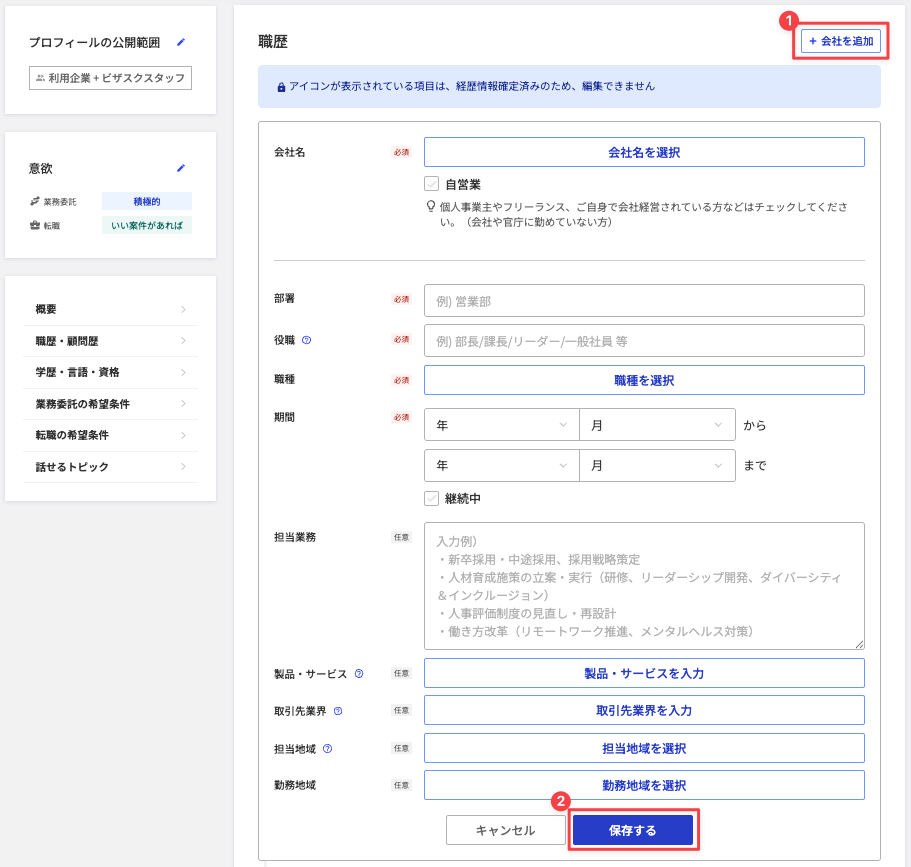Click the briefcase icon beside 転職
The width and height of the screenshot is (911, 867).
pos(35,225)
